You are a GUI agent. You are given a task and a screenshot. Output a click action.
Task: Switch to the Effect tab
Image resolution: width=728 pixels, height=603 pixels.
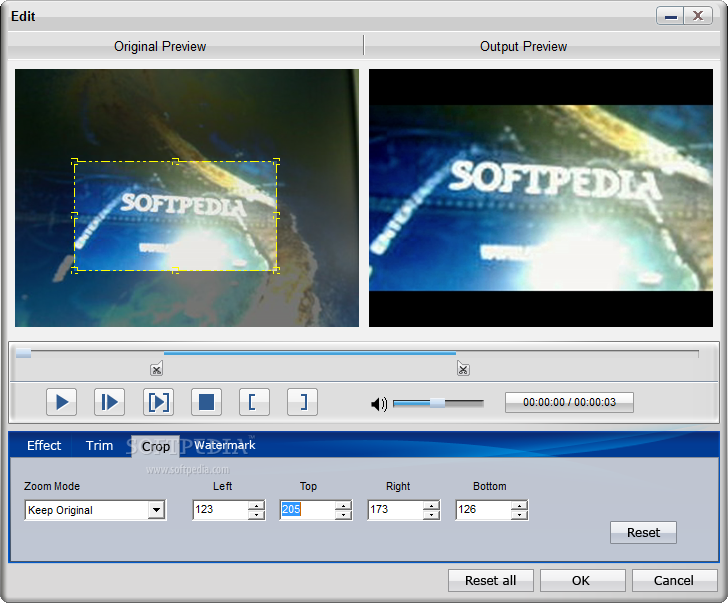click(x=44, y=446)
